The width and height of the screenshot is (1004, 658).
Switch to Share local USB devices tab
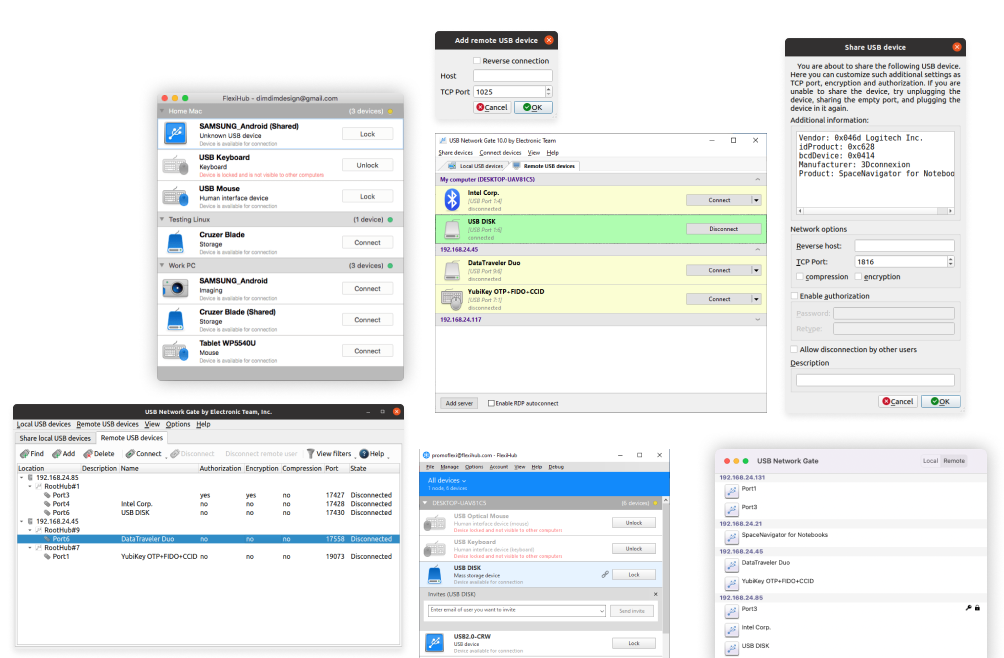coord(55,438)
